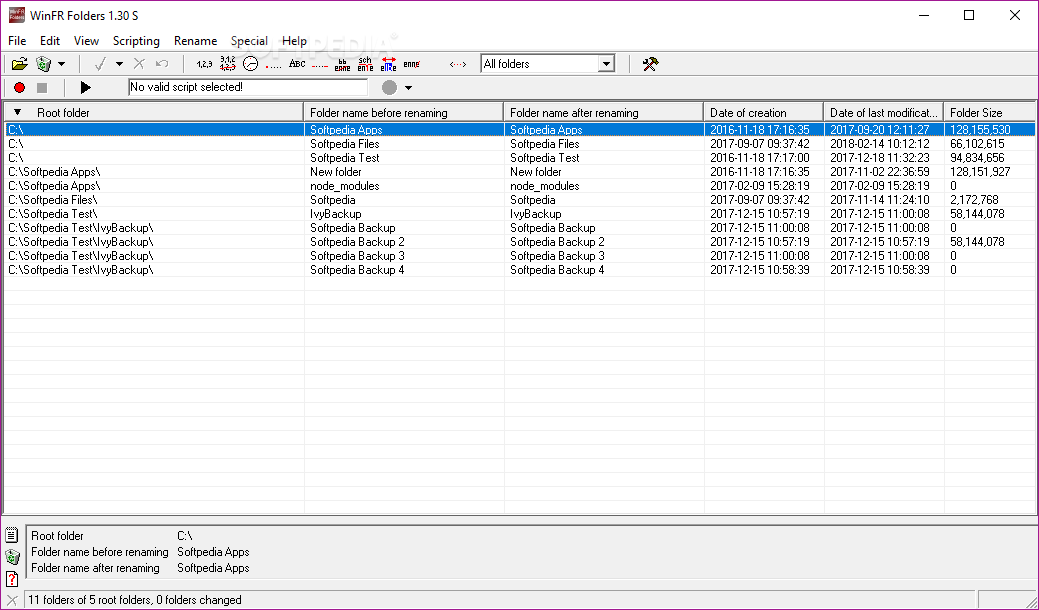Open the Rename menu
1039x610 pixels.
coord(195,41)
